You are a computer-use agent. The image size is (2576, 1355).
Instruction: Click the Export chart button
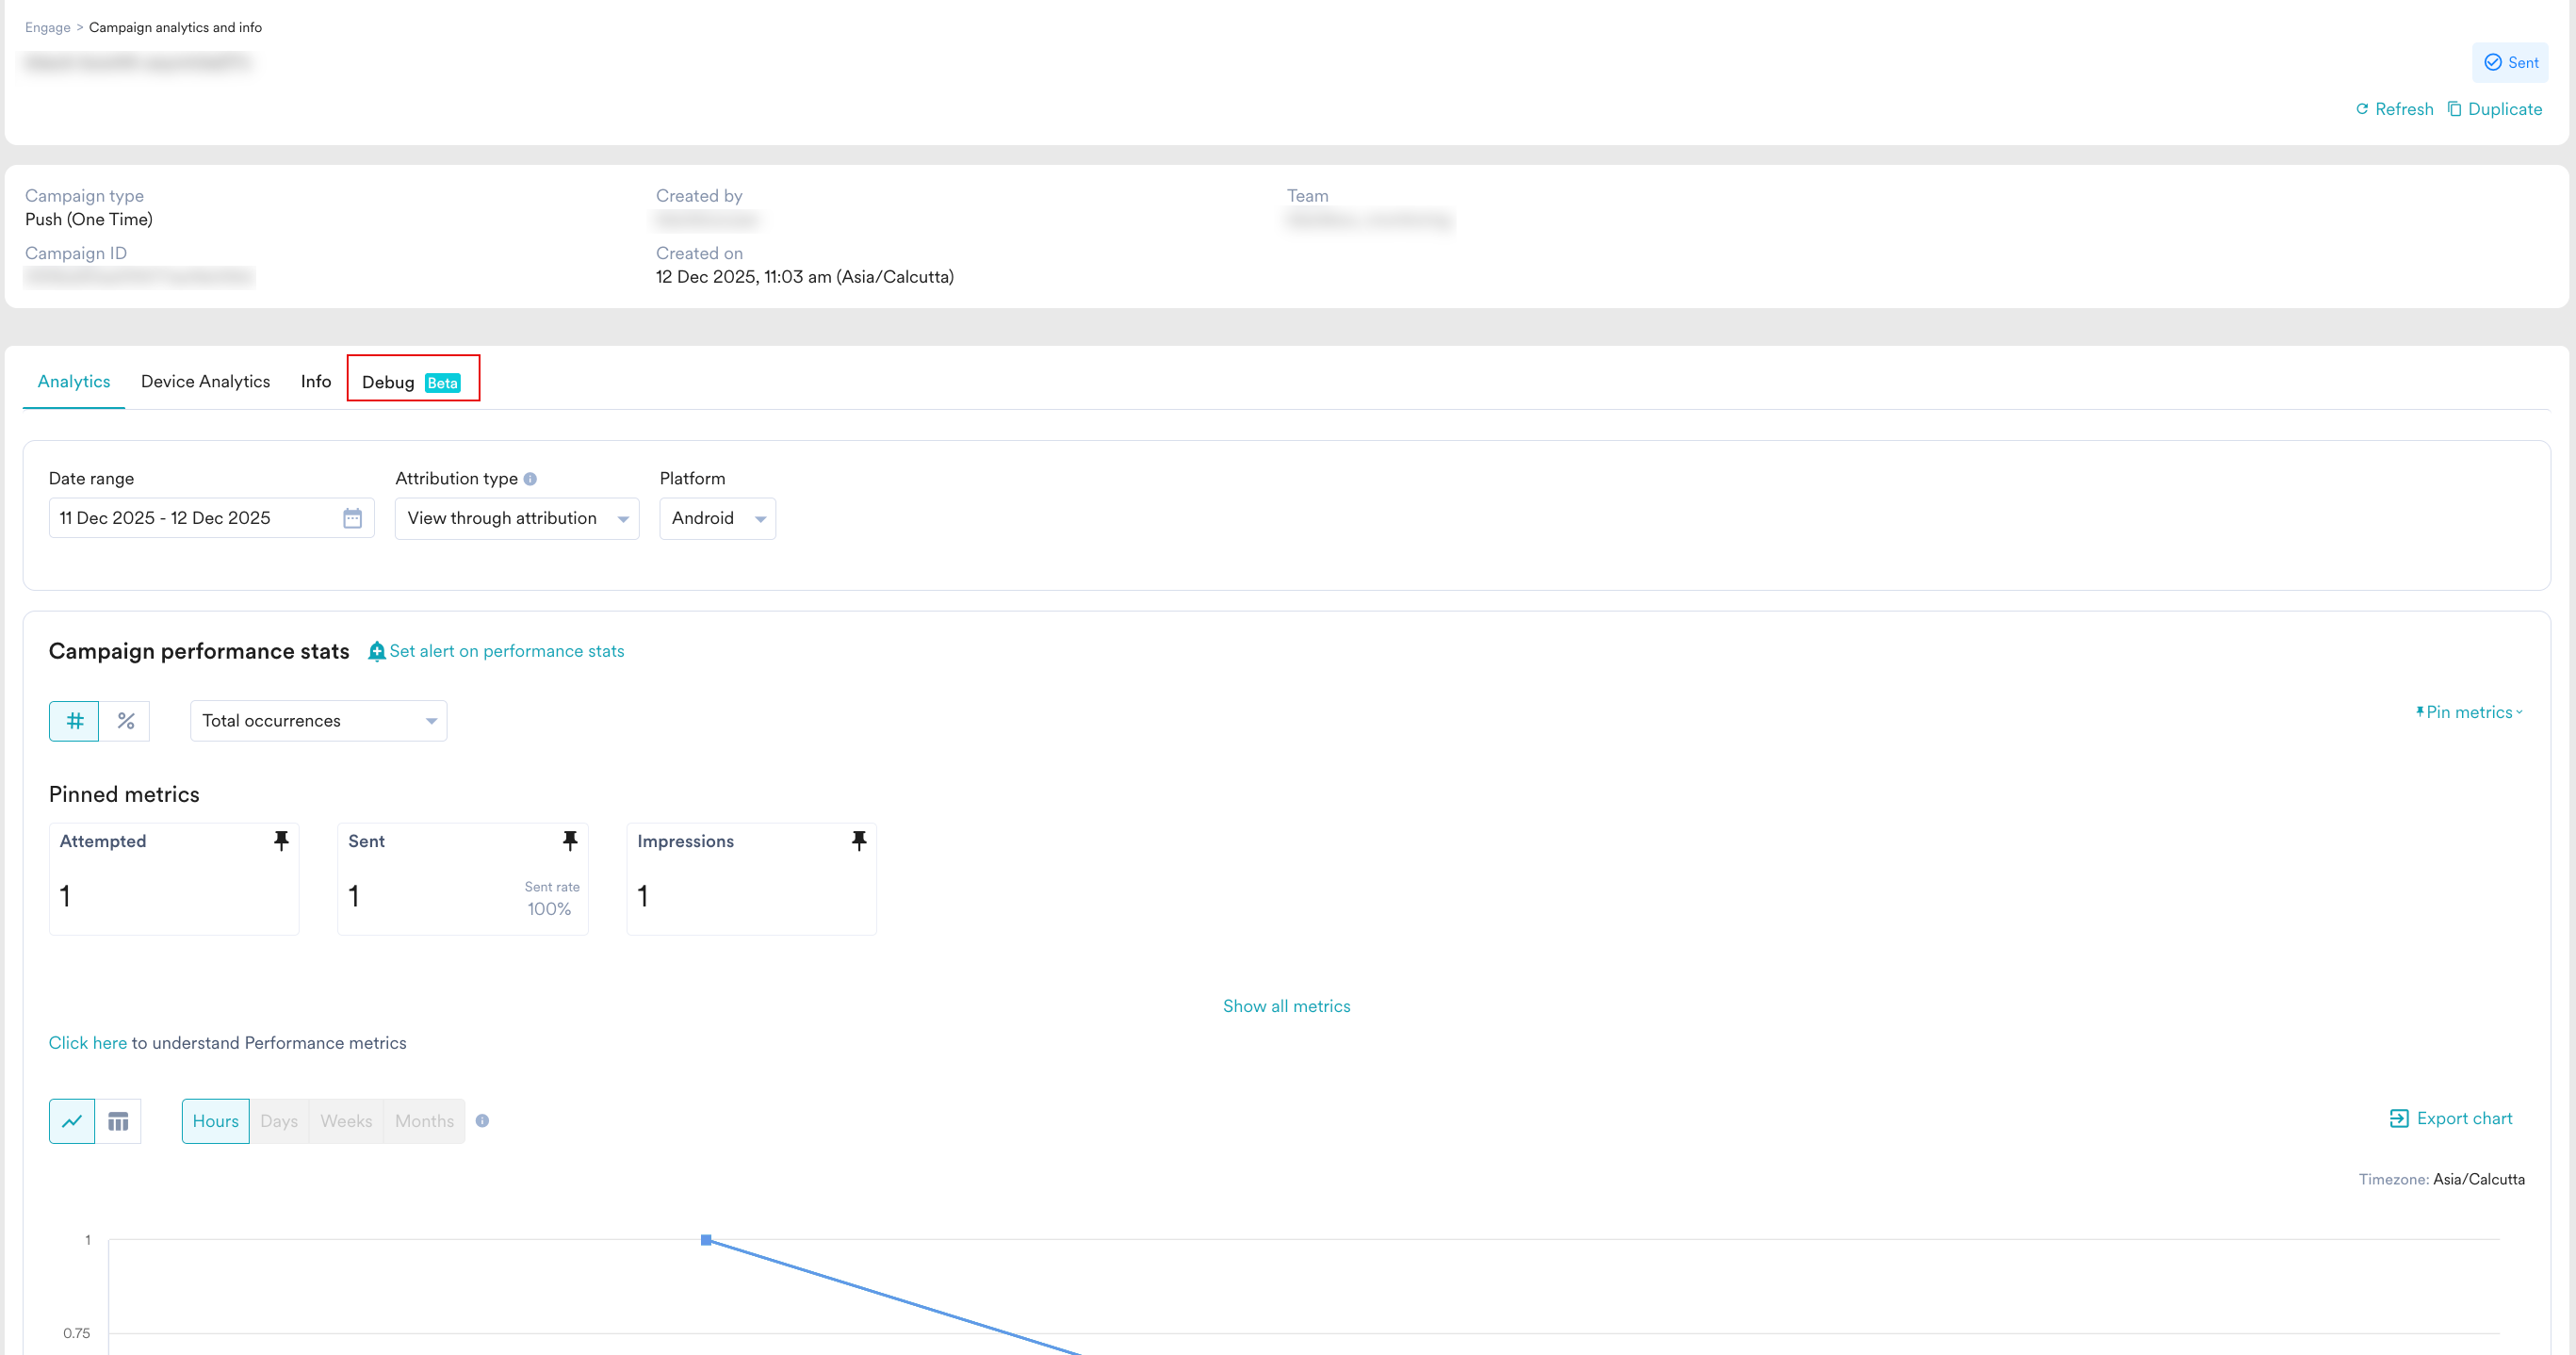2450,1118
